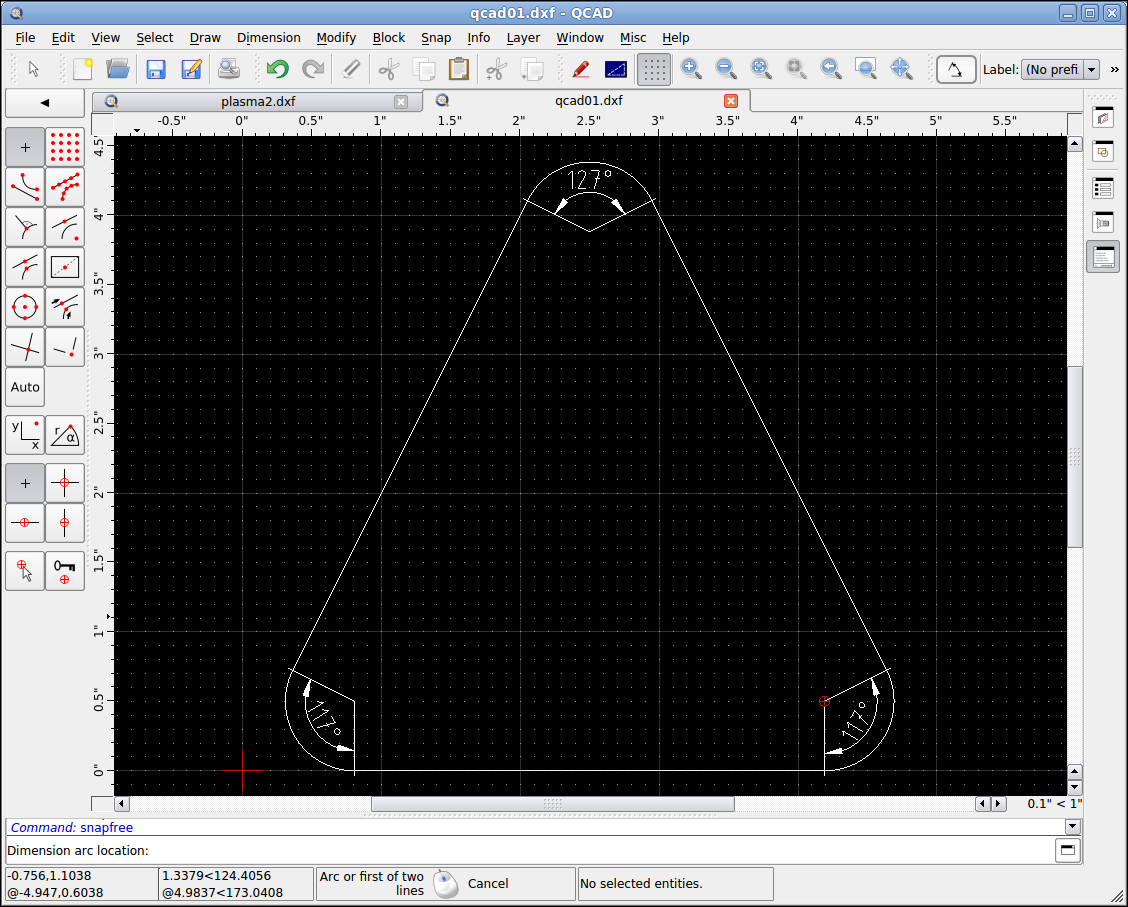Click the highlighted bottom right dock icon
This screenshot has height=907, width=1128.
pos(1103,257)
